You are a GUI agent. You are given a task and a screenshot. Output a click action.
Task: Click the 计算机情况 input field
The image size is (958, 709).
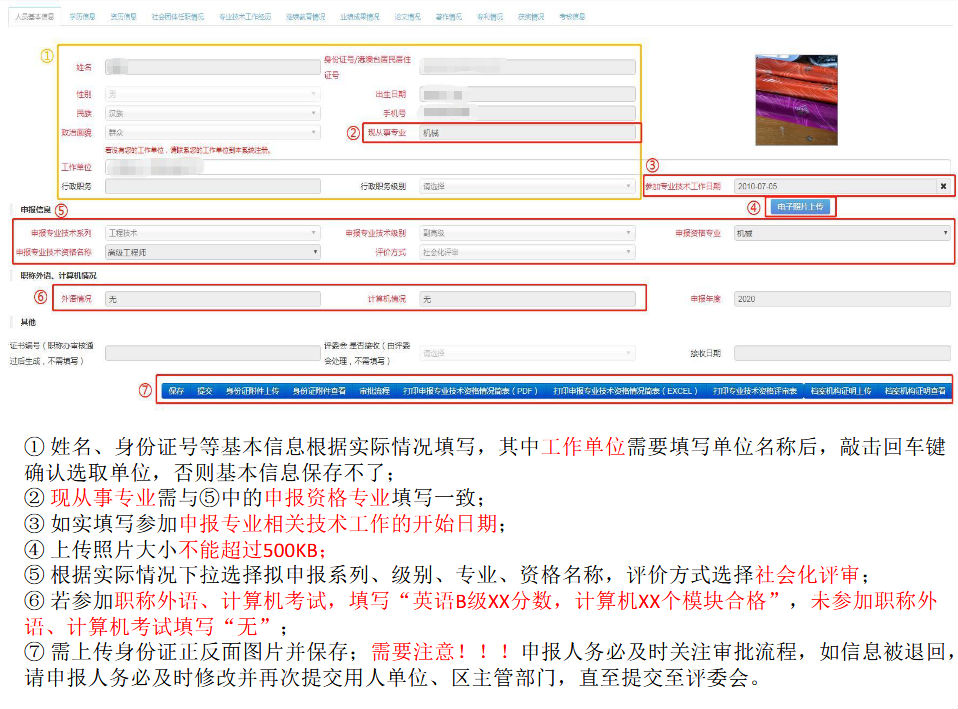527,299
